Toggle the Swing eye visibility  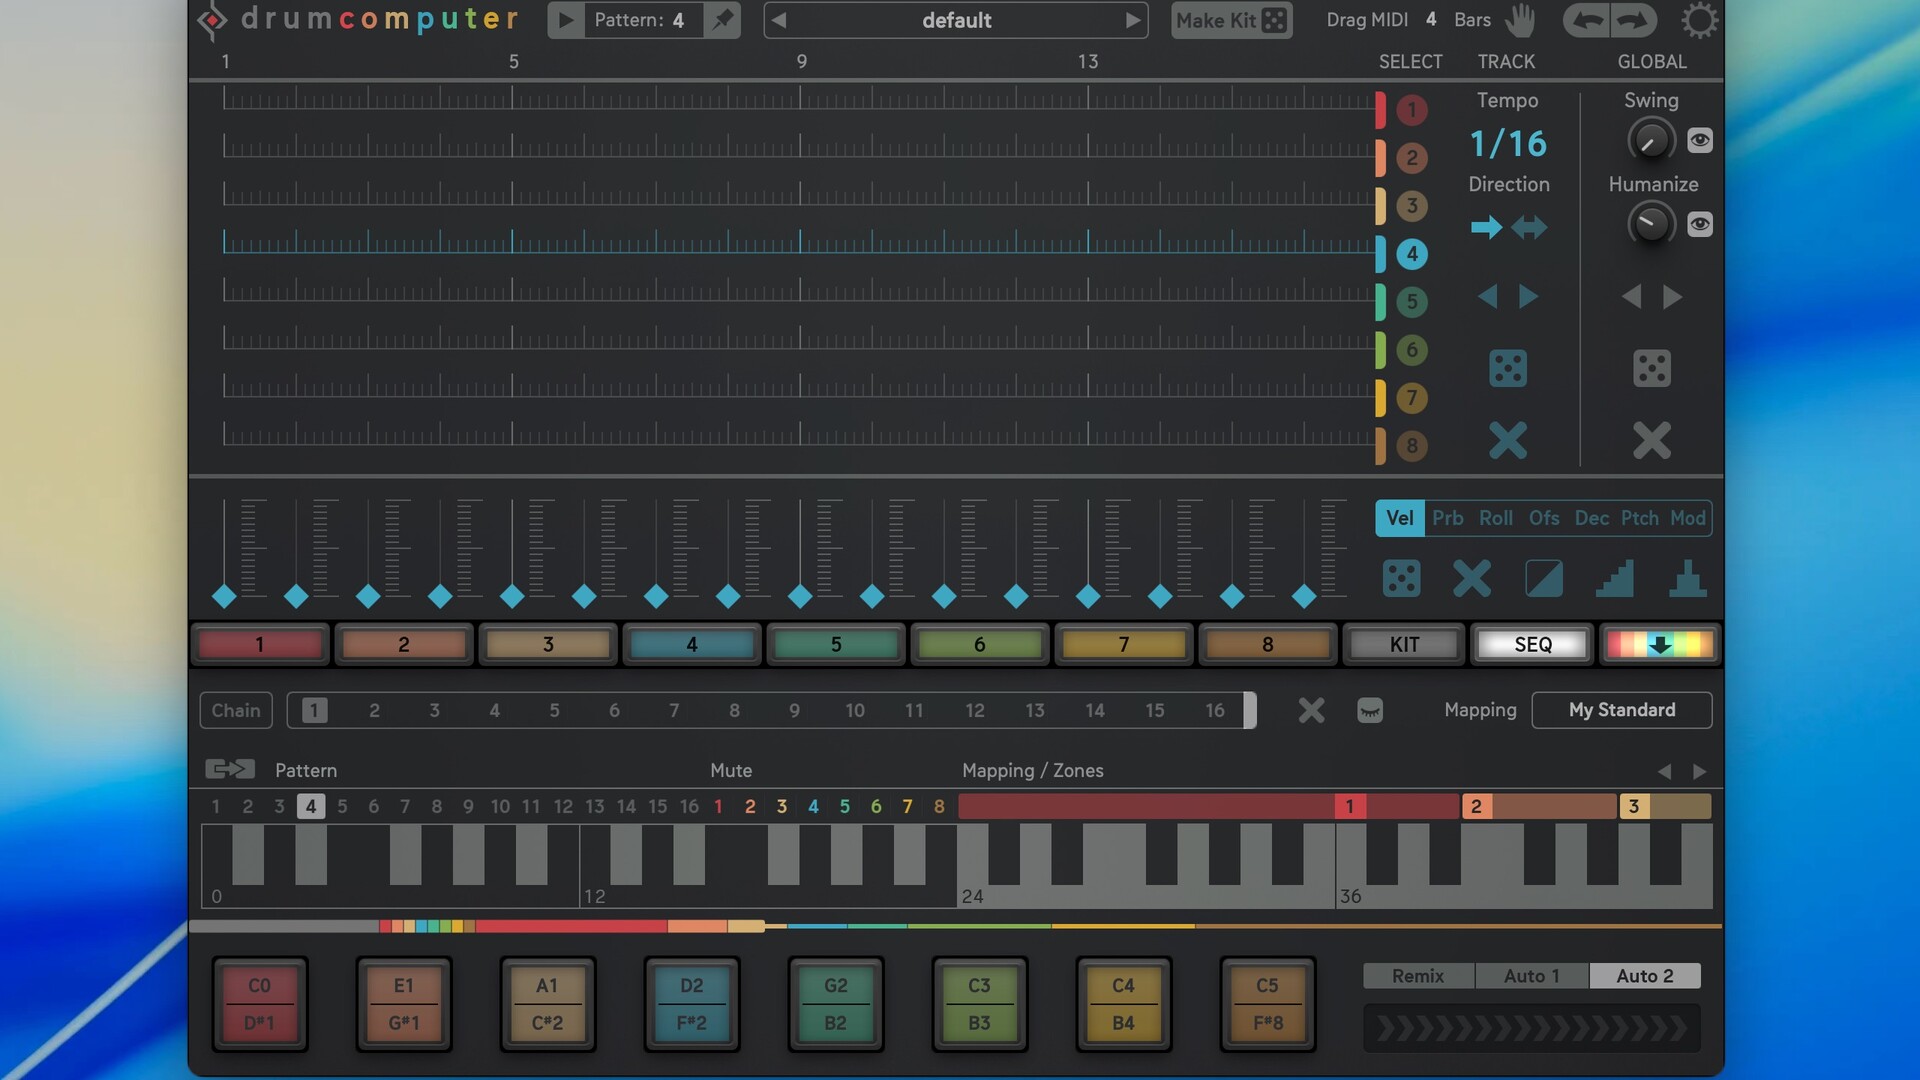pos(1700,141)
